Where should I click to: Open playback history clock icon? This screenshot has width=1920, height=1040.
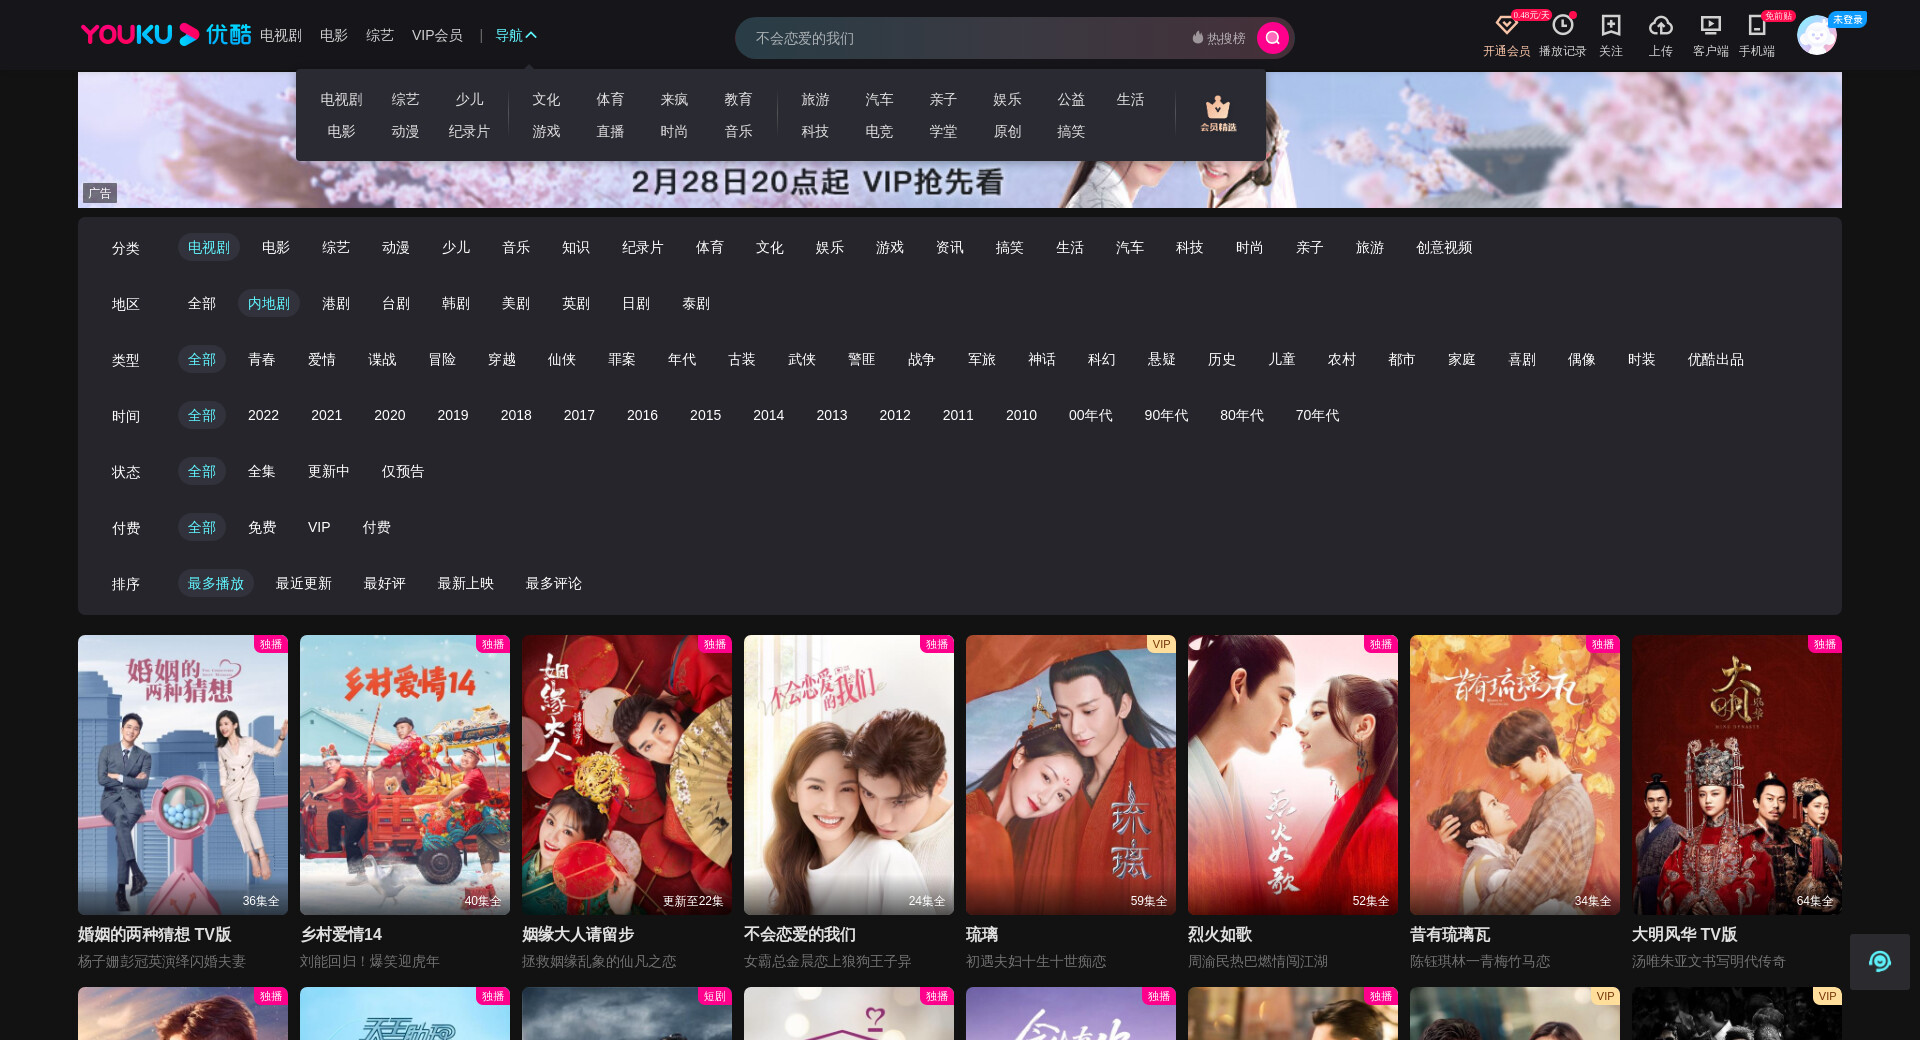pos(1562,26)
